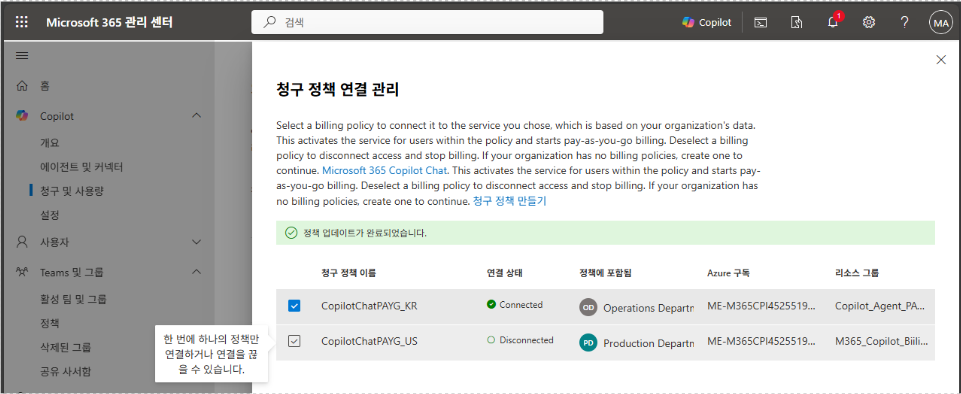The height and width of the screenshot is (394, 961).
Task: Click the M365_Copilot_Biili... resource group cell
Action: click(881, 341)
